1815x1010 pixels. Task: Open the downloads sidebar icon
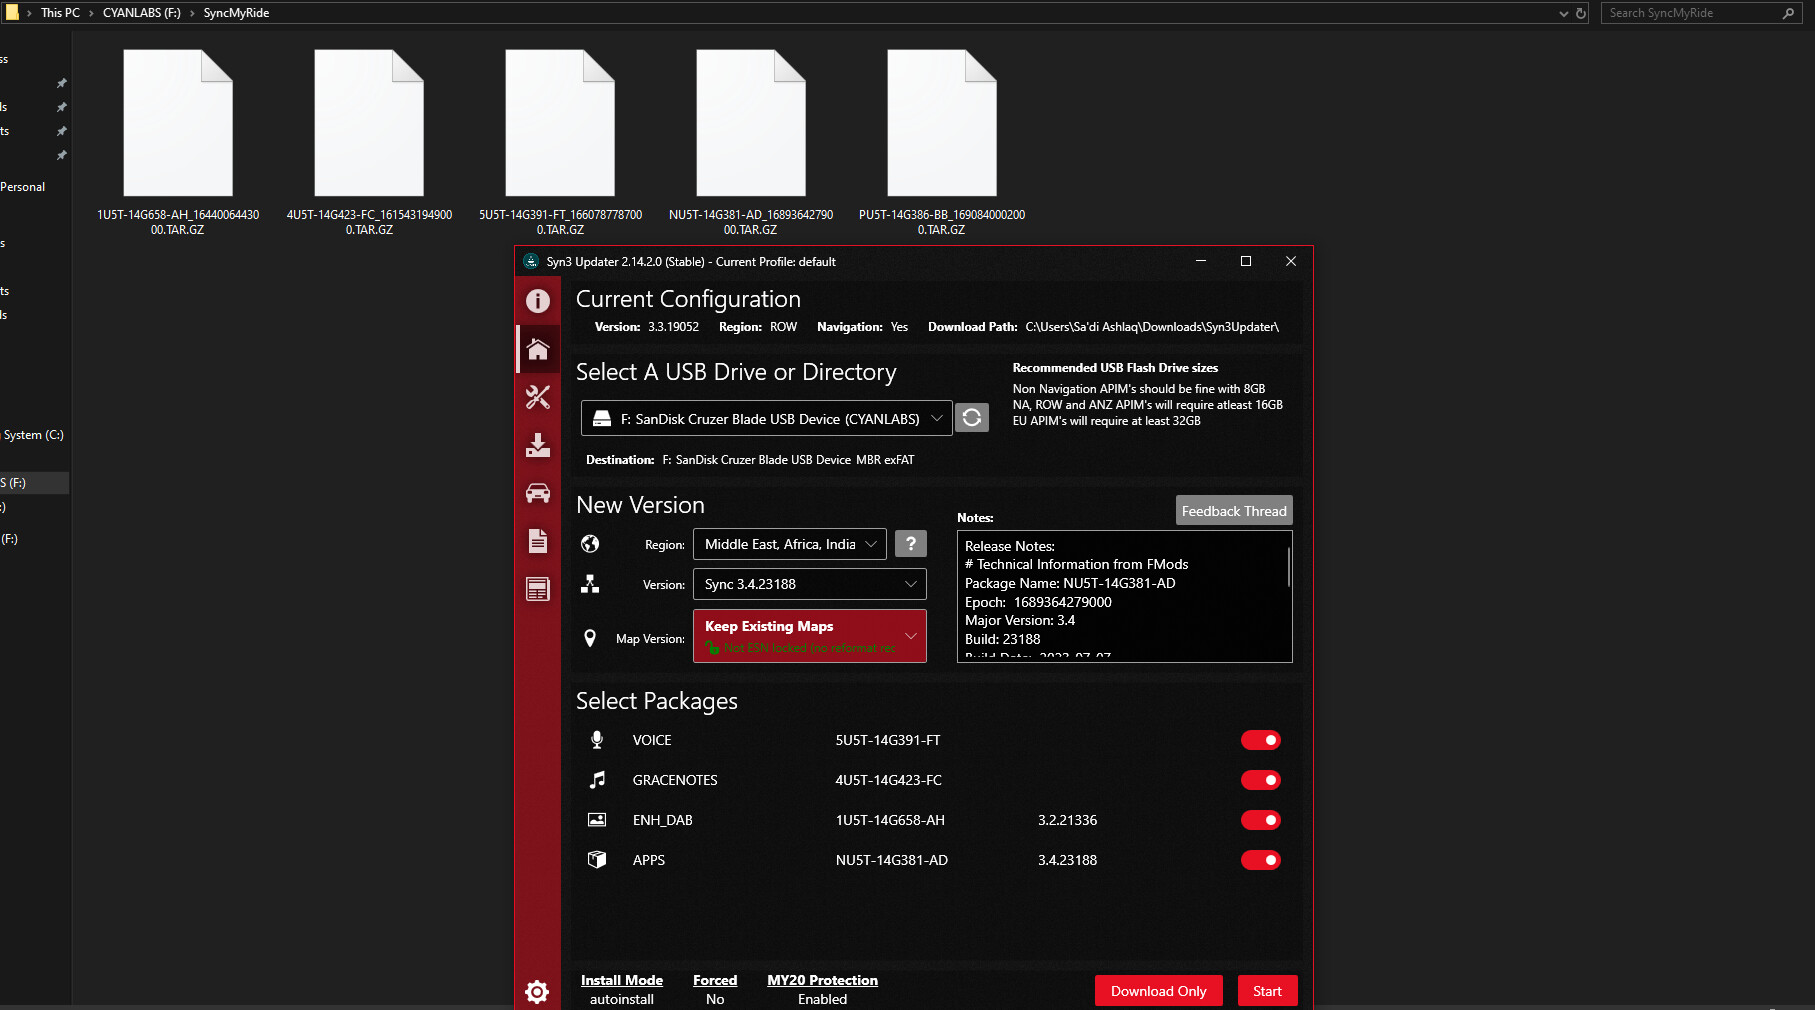coord(538,445)
